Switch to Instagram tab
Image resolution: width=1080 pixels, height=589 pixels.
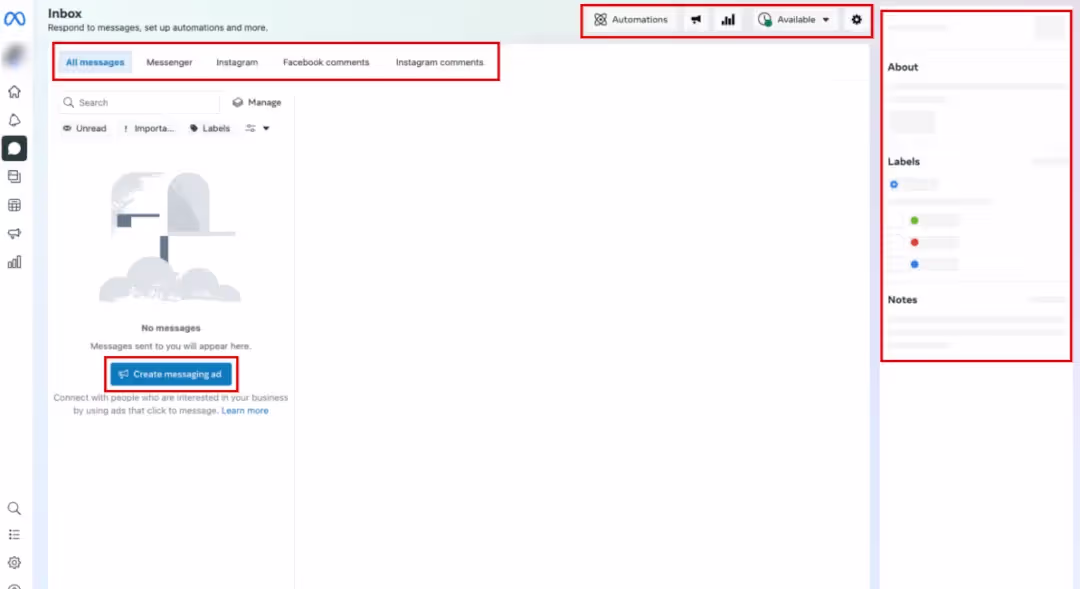pos(237,62)
